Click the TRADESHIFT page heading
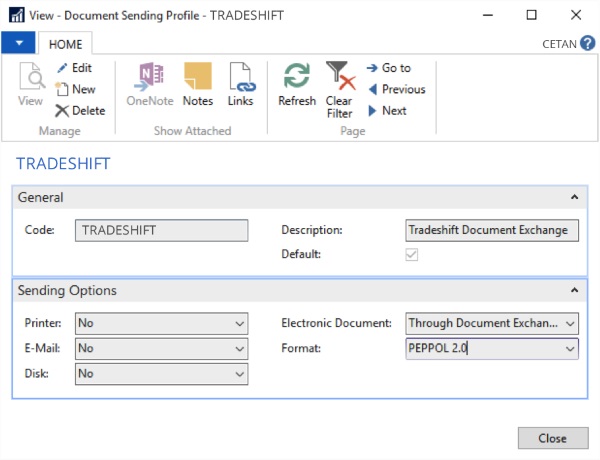This screenshot has height=460, width=600. coord(63,164)
